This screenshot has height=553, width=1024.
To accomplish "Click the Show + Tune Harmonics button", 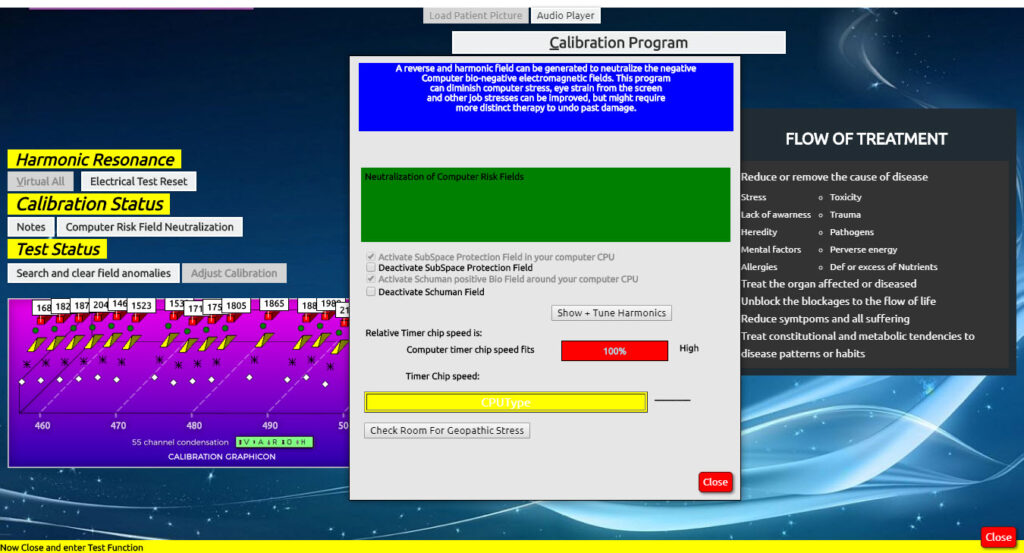I will pyautogui.click(x=611, y=313).
